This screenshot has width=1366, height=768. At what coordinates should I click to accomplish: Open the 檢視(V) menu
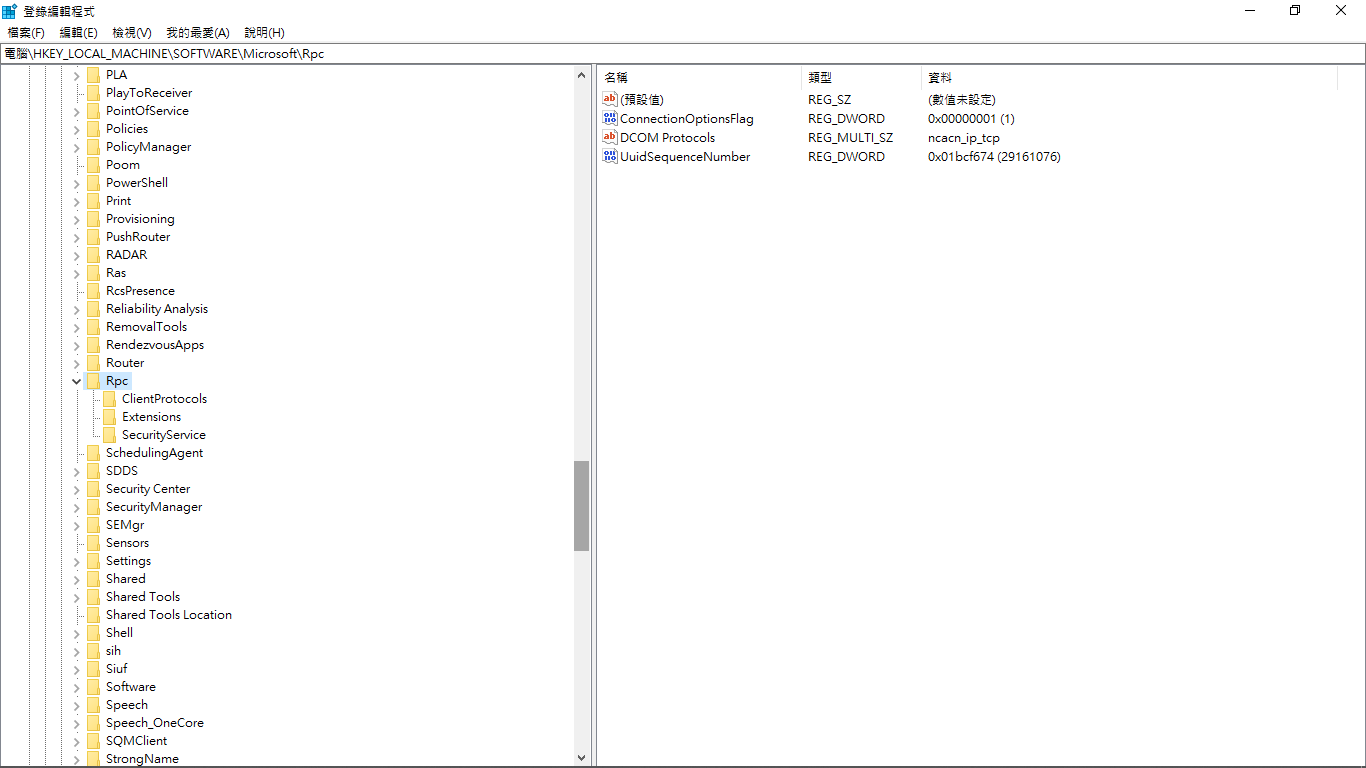[x=132, y=33]
